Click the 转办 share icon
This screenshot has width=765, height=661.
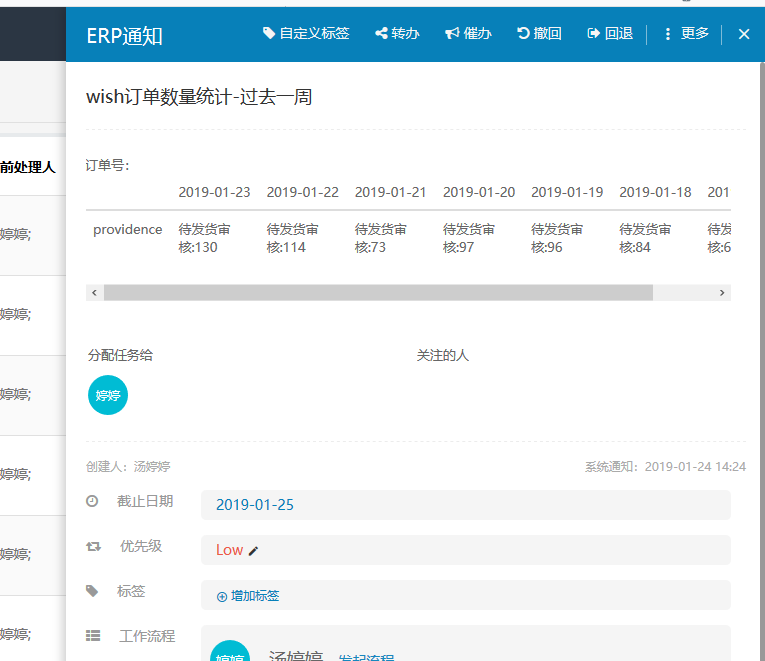click(381, 34)
